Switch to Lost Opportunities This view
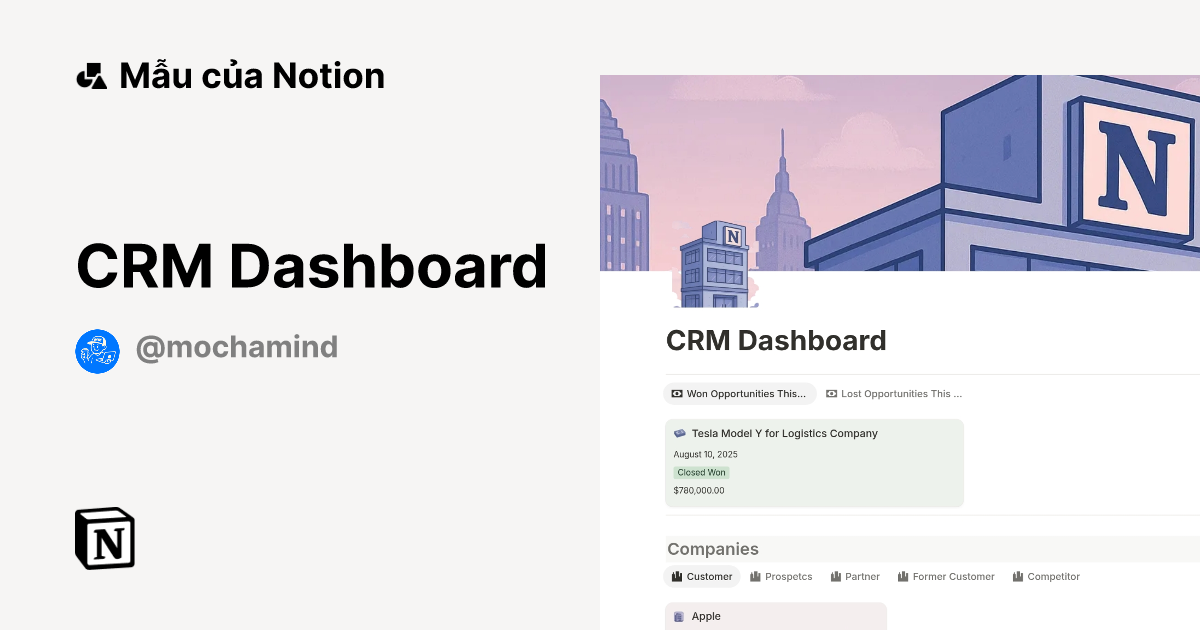The width and height of the screenshot is (1200, 630). click(894, 393)
